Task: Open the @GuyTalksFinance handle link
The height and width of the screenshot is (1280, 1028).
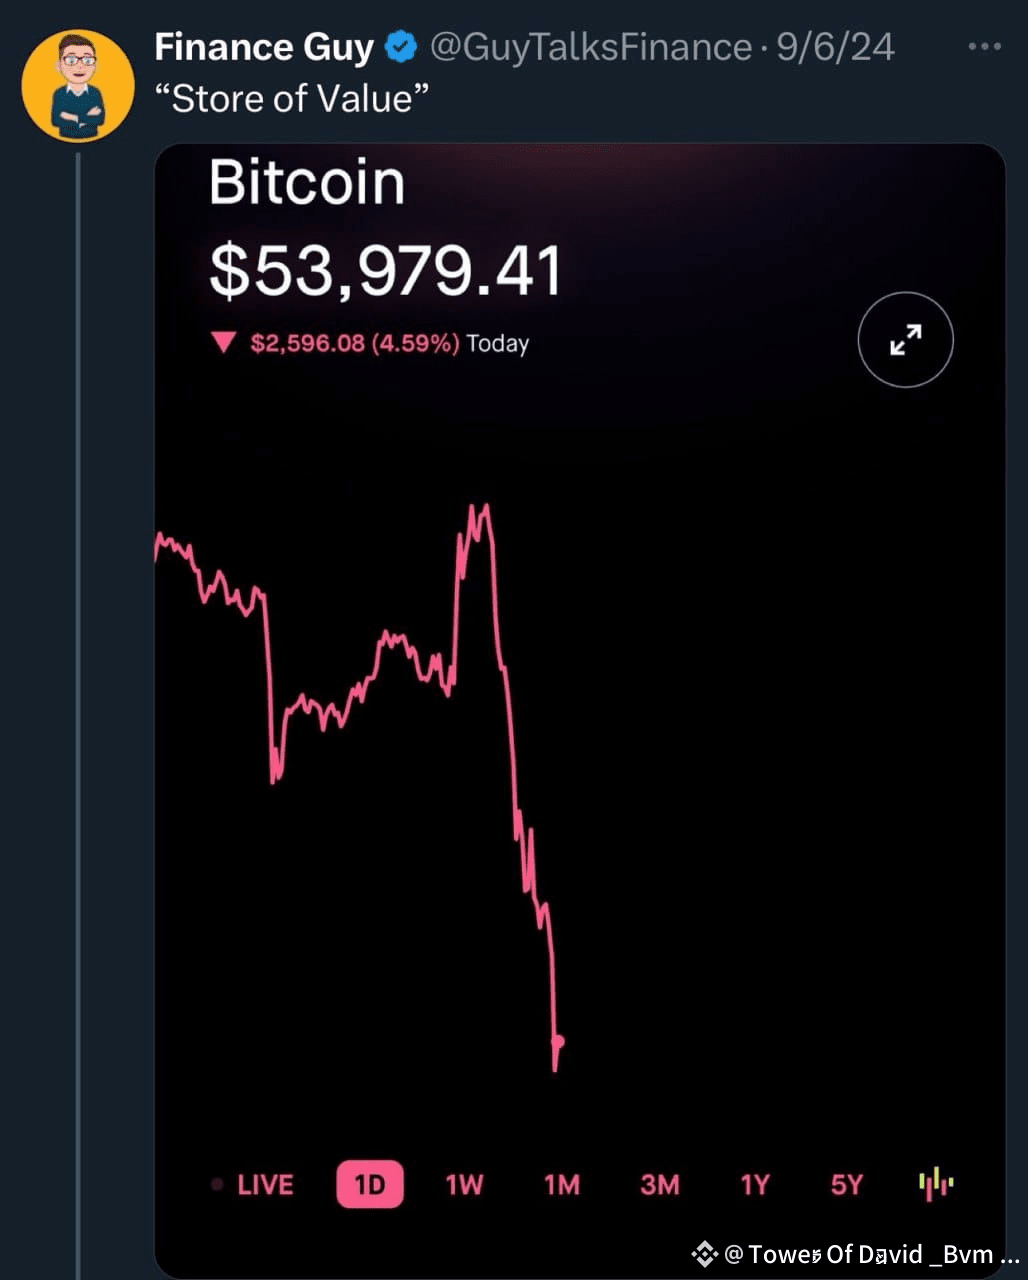Action: pos(591,47)
